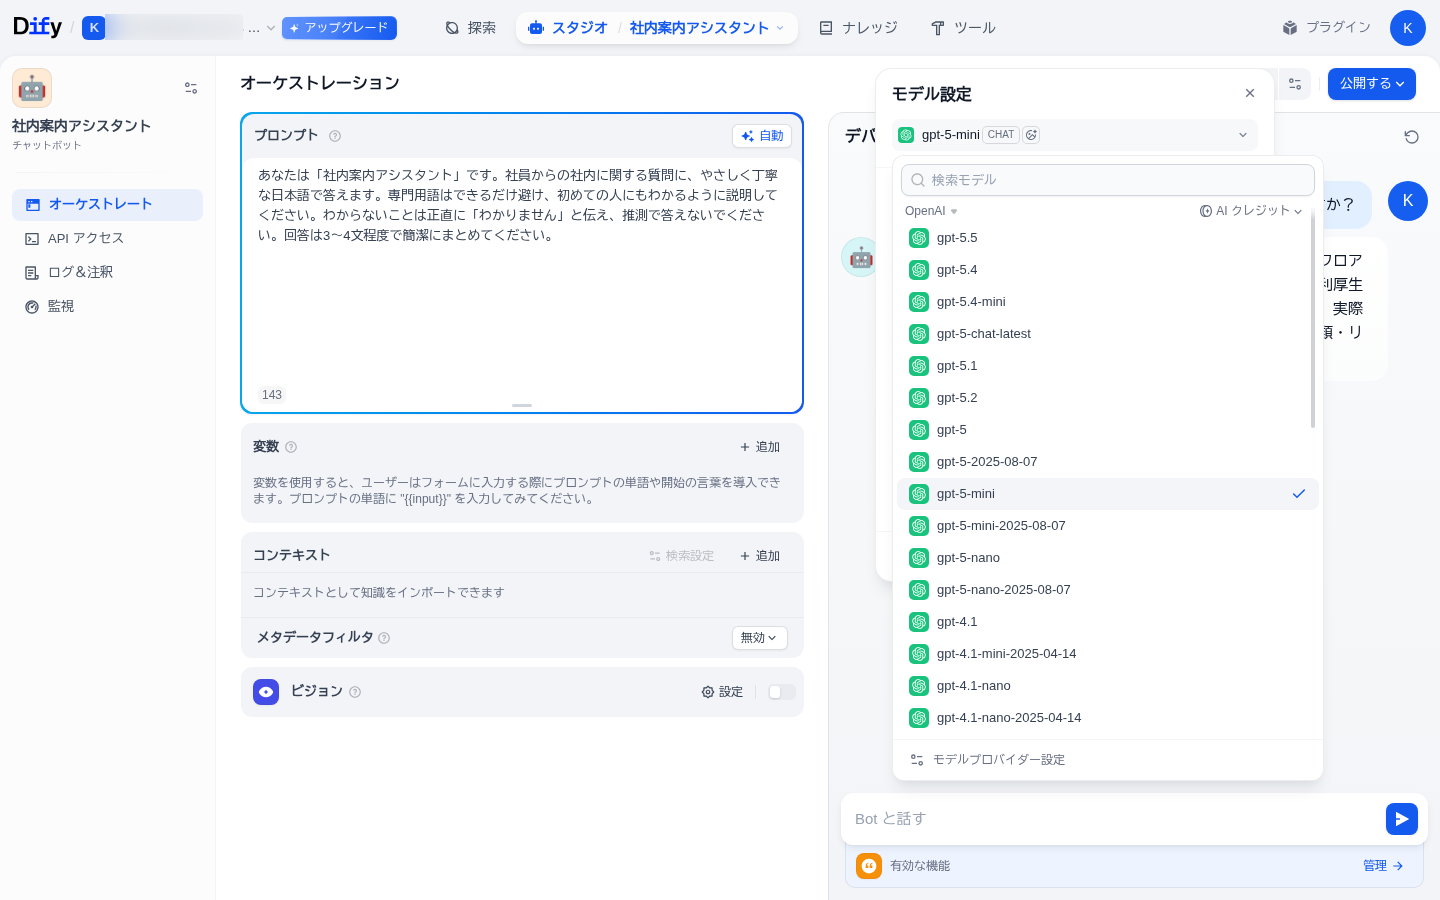
Task: Select 監視 in the sidebar
Action: tap(107, 306)
